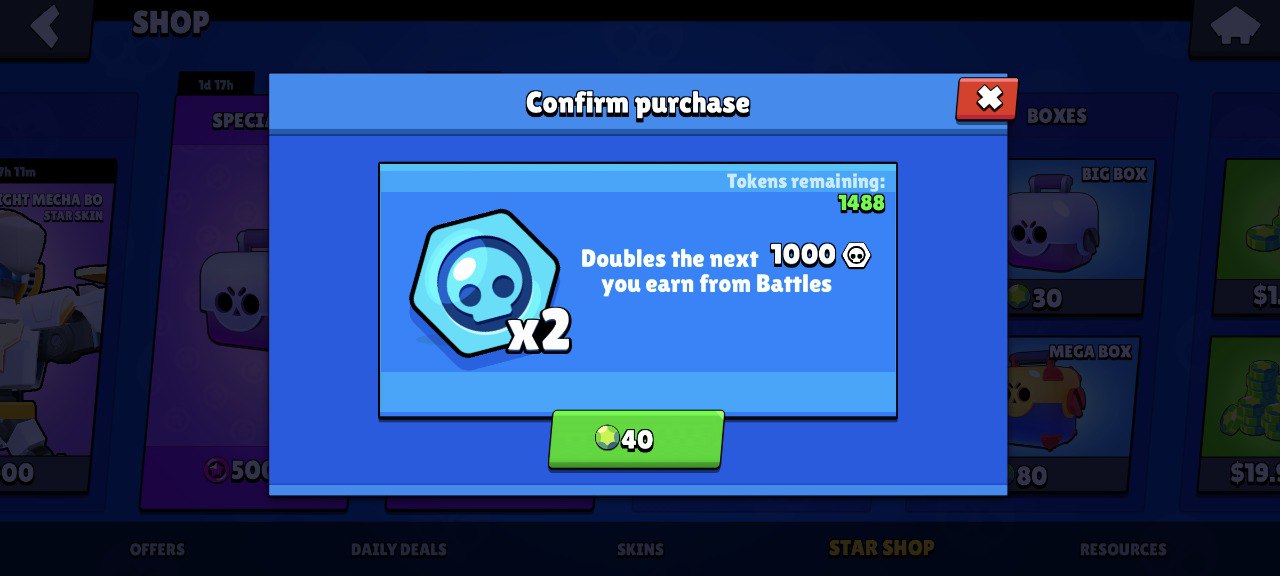Tap the x2 token doubler hexagon icon
This screenshot has width=1280, height=576.
tap(486, 283)
